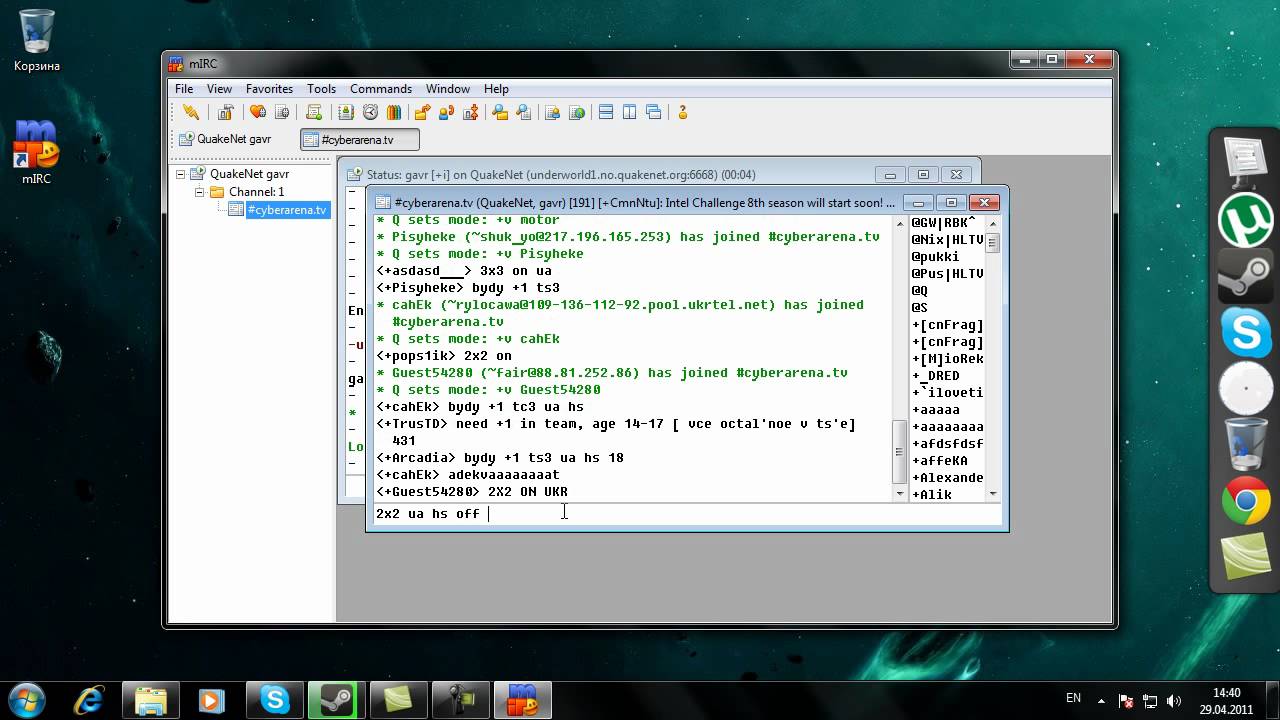
Task: Click the About question mark toolbar icon
Action: click(x=683, y=113)
